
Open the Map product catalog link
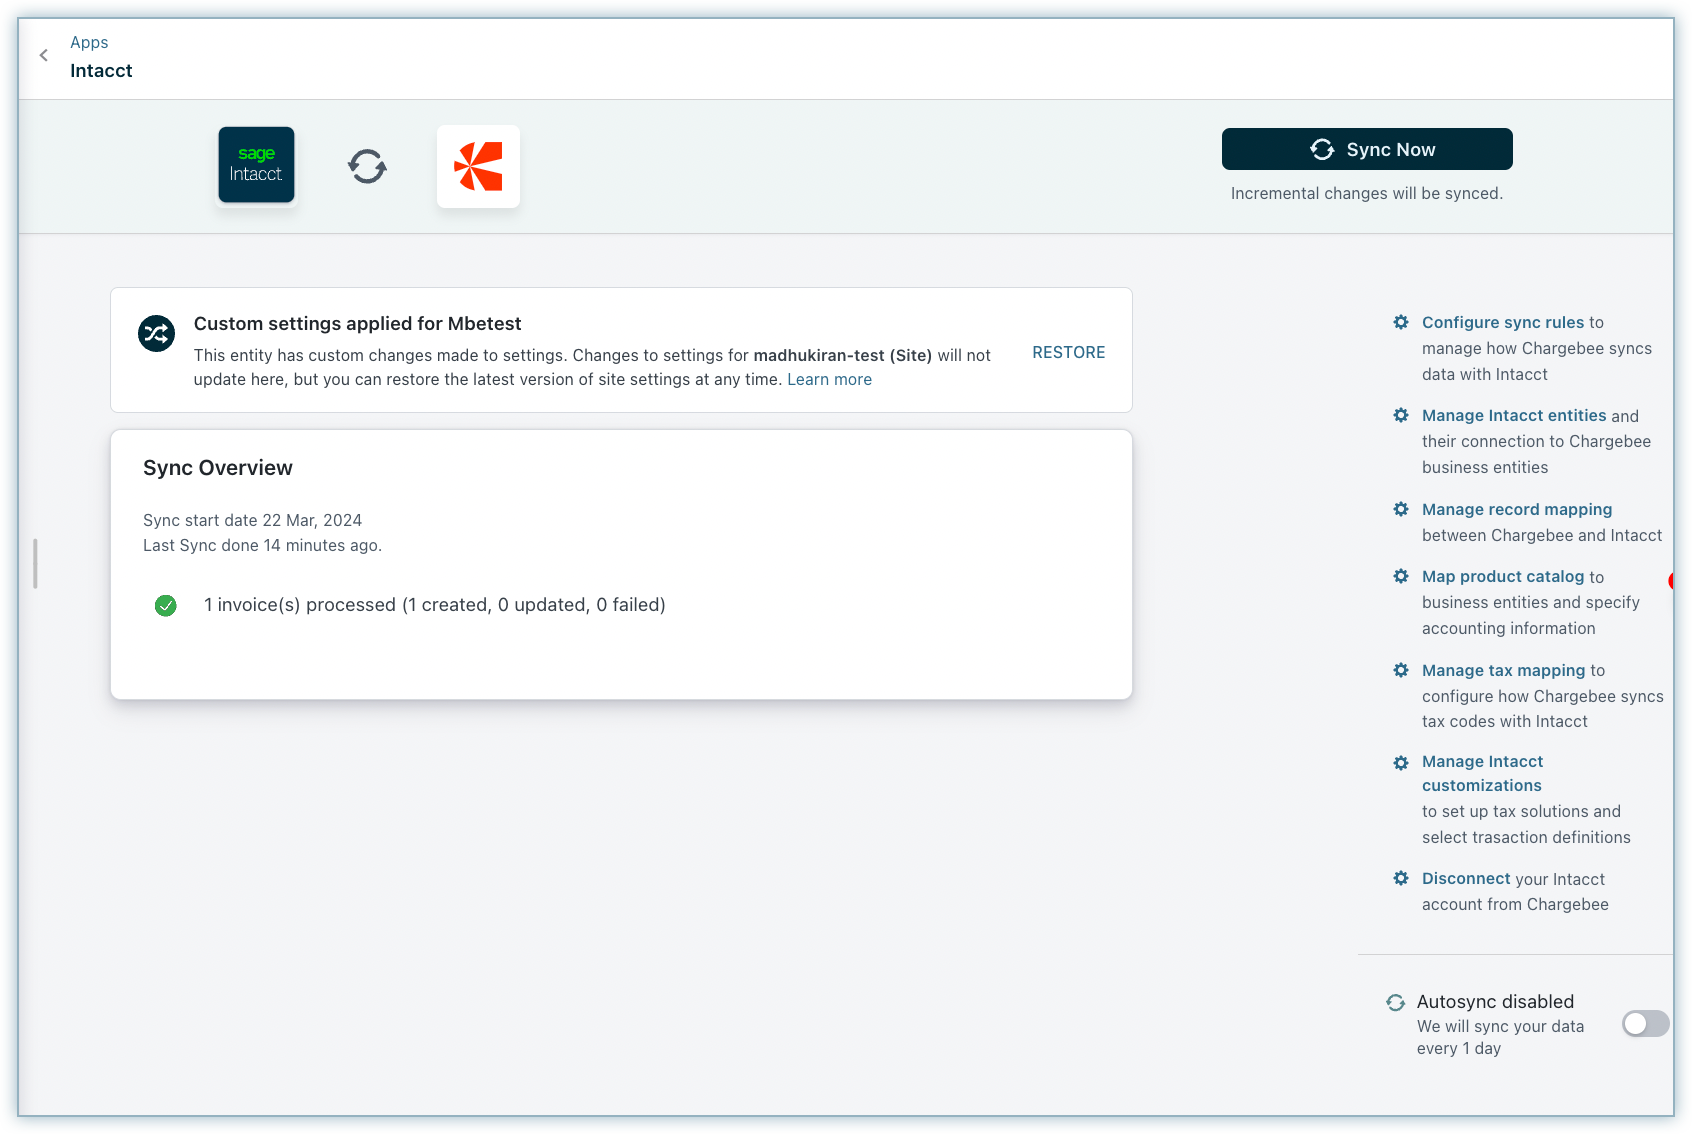(1502, 576)
